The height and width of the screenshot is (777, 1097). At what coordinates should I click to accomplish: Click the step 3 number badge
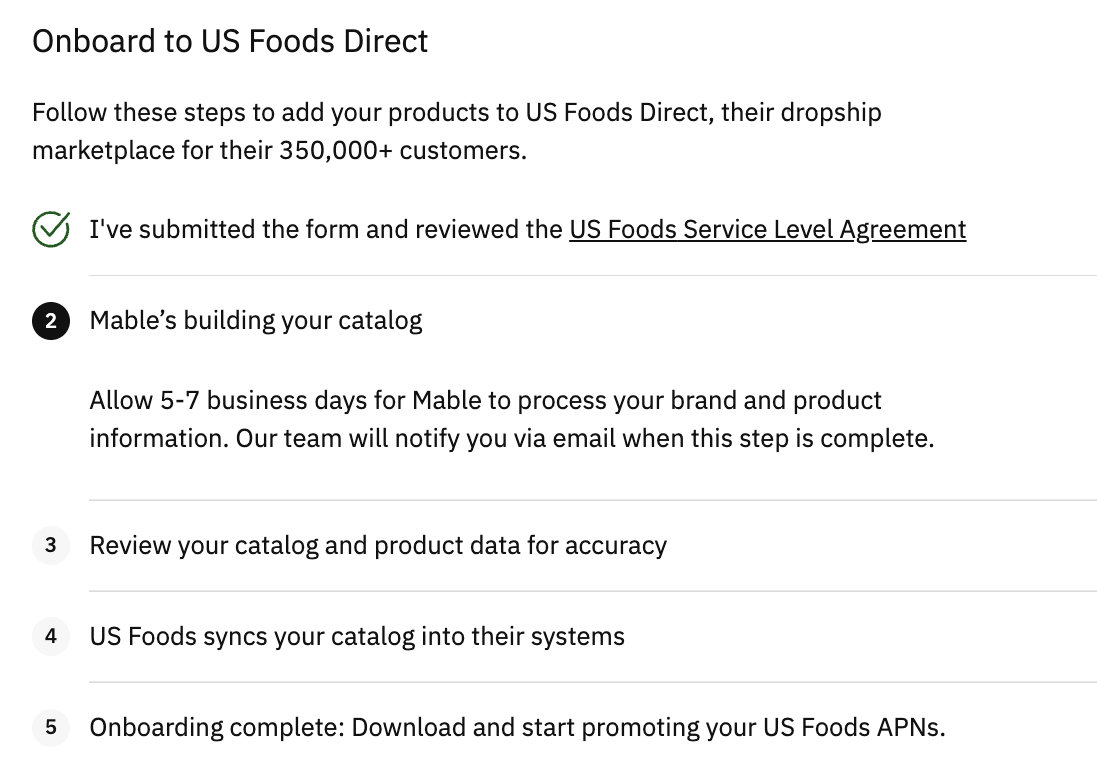(51, 546)
